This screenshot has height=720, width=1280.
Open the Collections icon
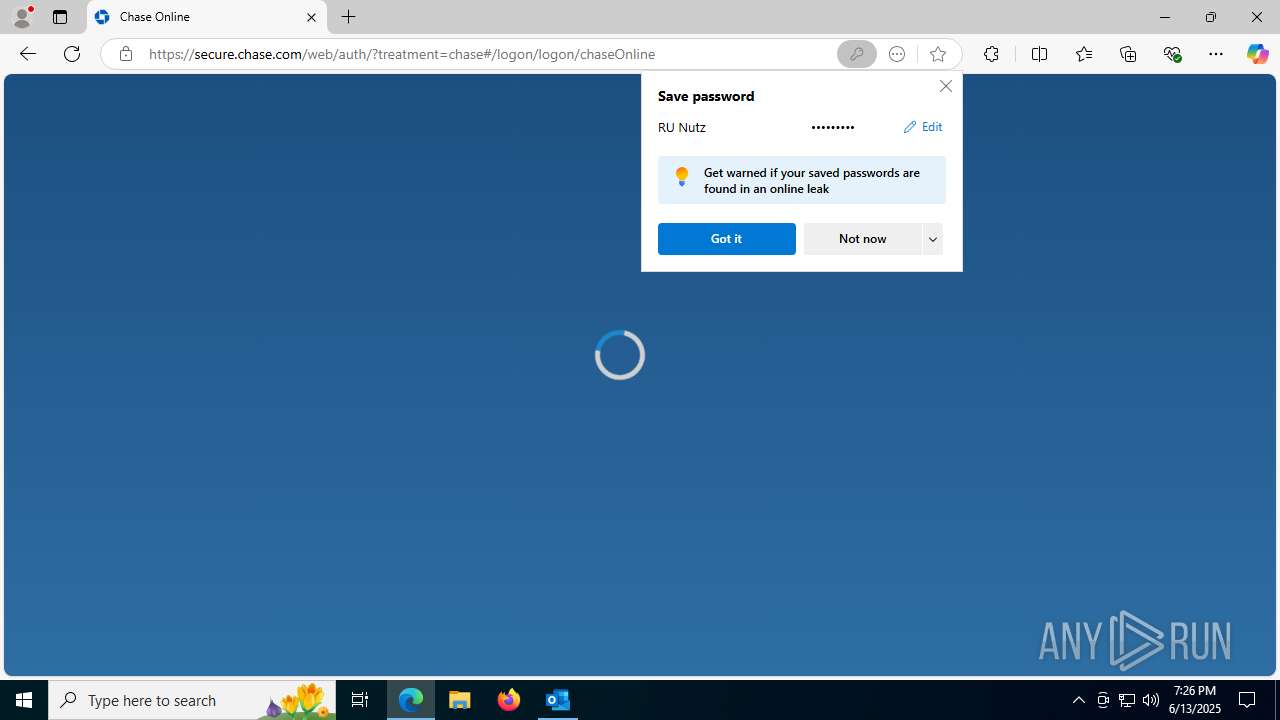tap(1128, 54)
